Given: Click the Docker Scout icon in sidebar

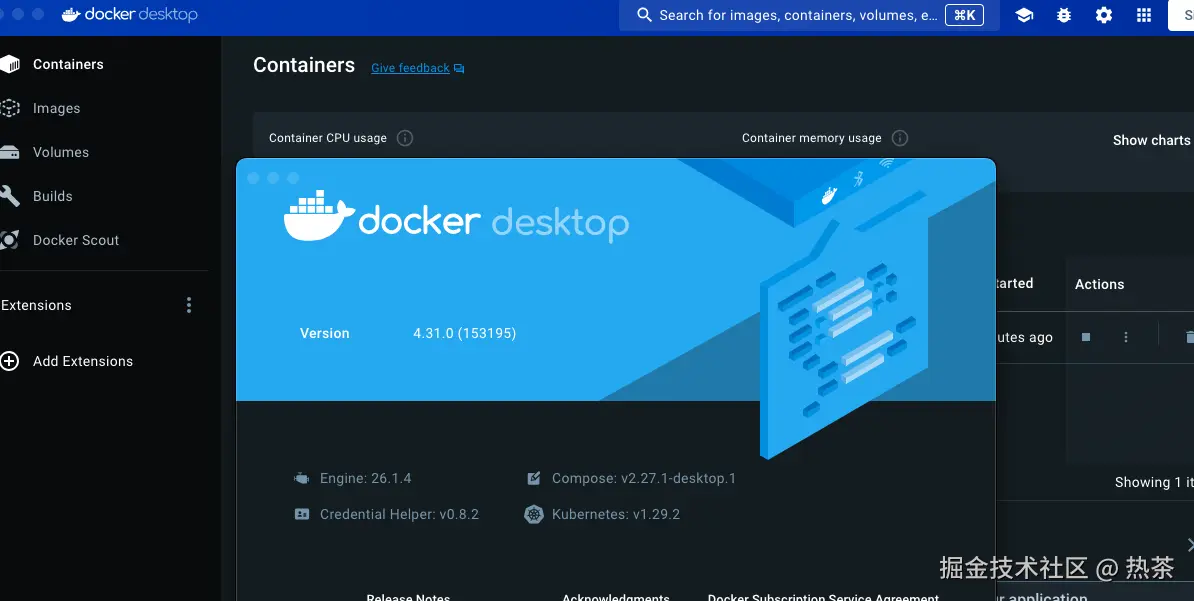Looking at the screenshot, I should tap(9, 240).
